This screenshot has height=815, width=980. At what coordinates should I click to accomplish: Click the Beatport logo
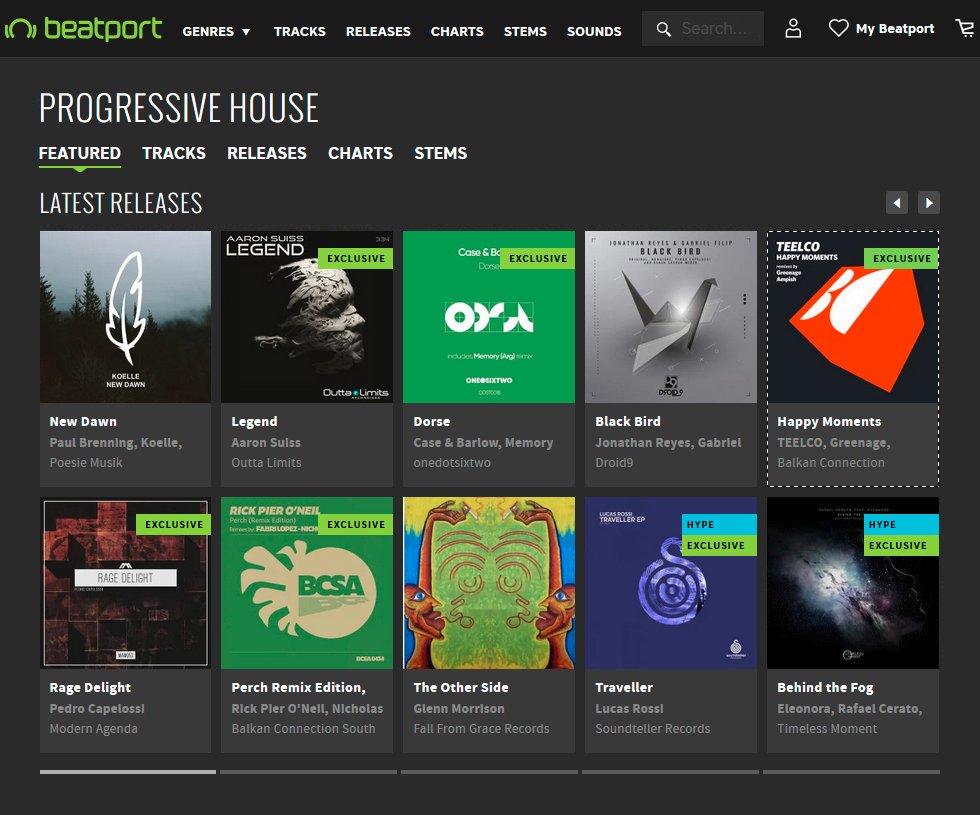point(83,29)
